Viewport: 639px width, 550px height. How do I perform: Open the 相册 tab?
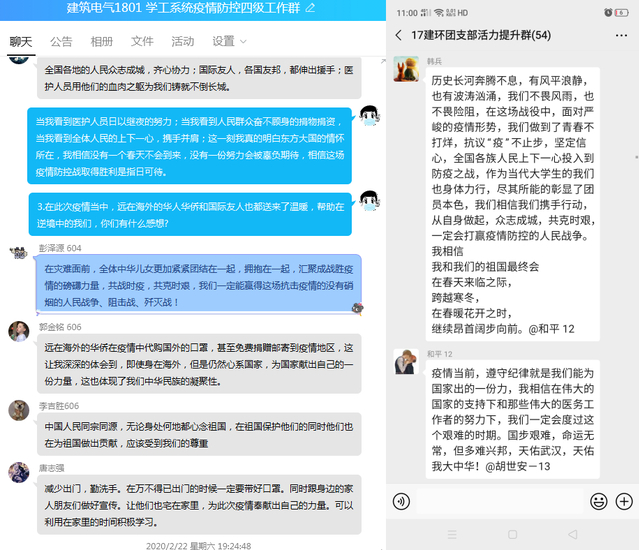pyautogui.click(x=102, y=41)
